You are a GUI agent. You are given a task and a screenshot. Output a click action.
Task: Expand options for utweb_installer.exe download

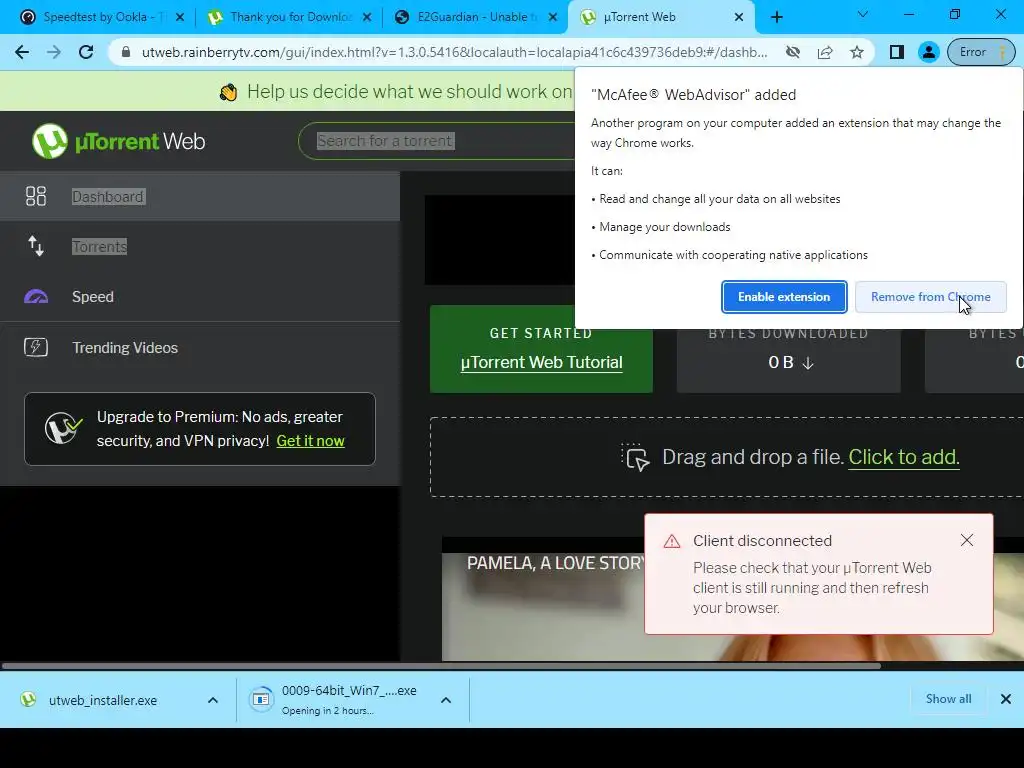(213, 700)
